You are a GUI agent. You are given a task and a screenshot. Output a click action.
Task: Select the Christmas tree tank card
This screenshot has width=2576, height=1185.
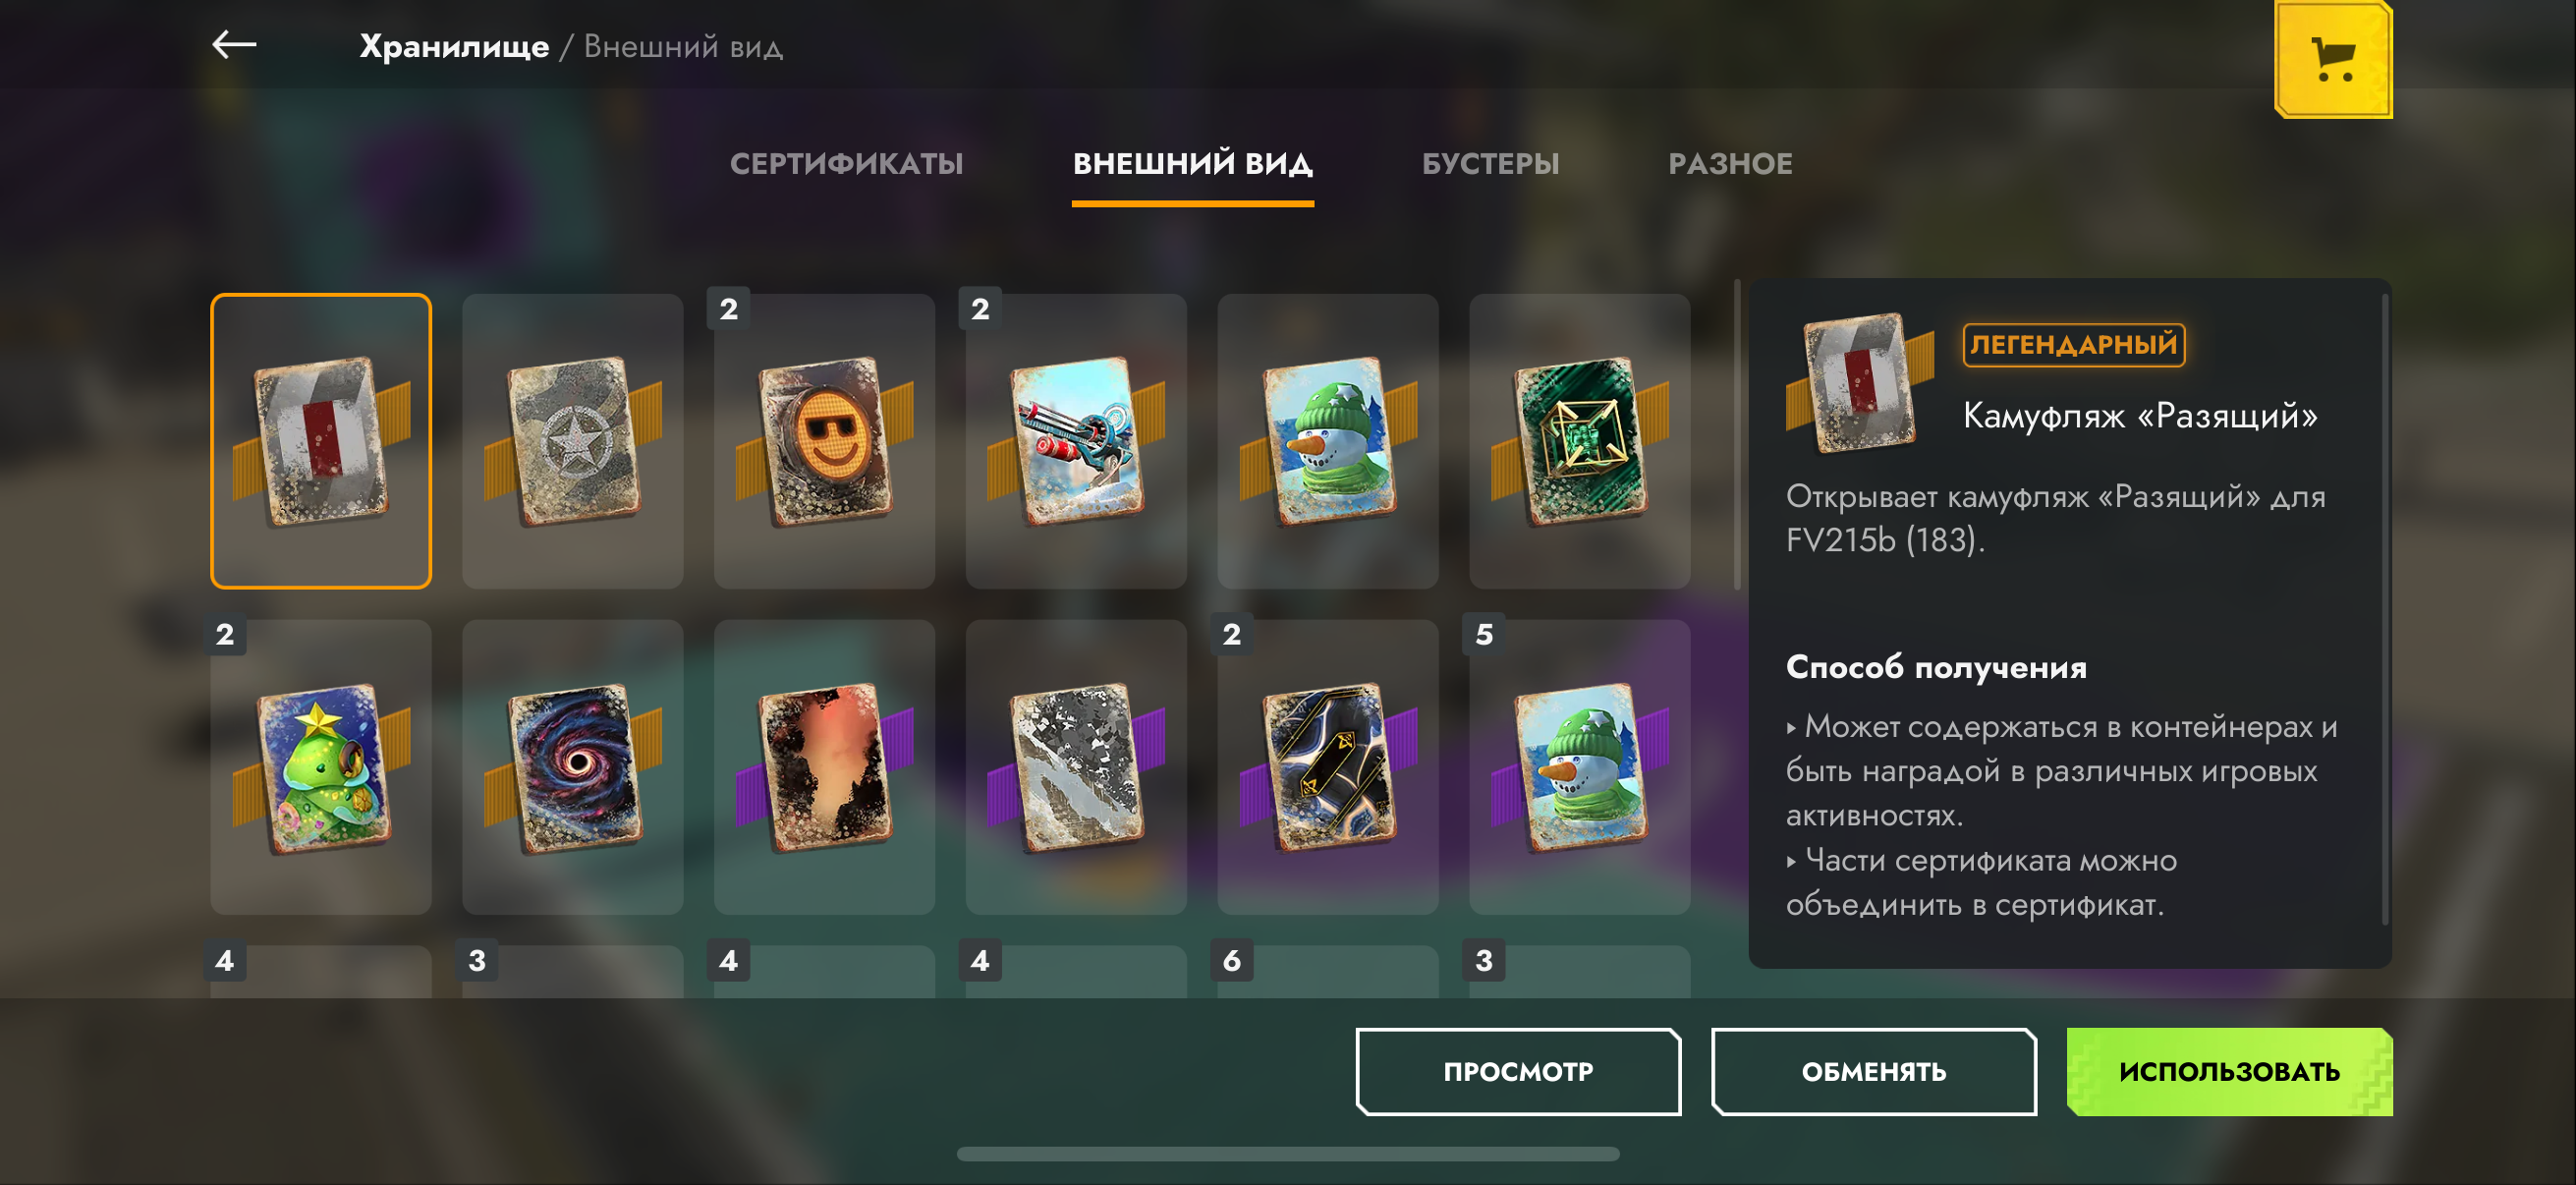[x=321, y=767]
